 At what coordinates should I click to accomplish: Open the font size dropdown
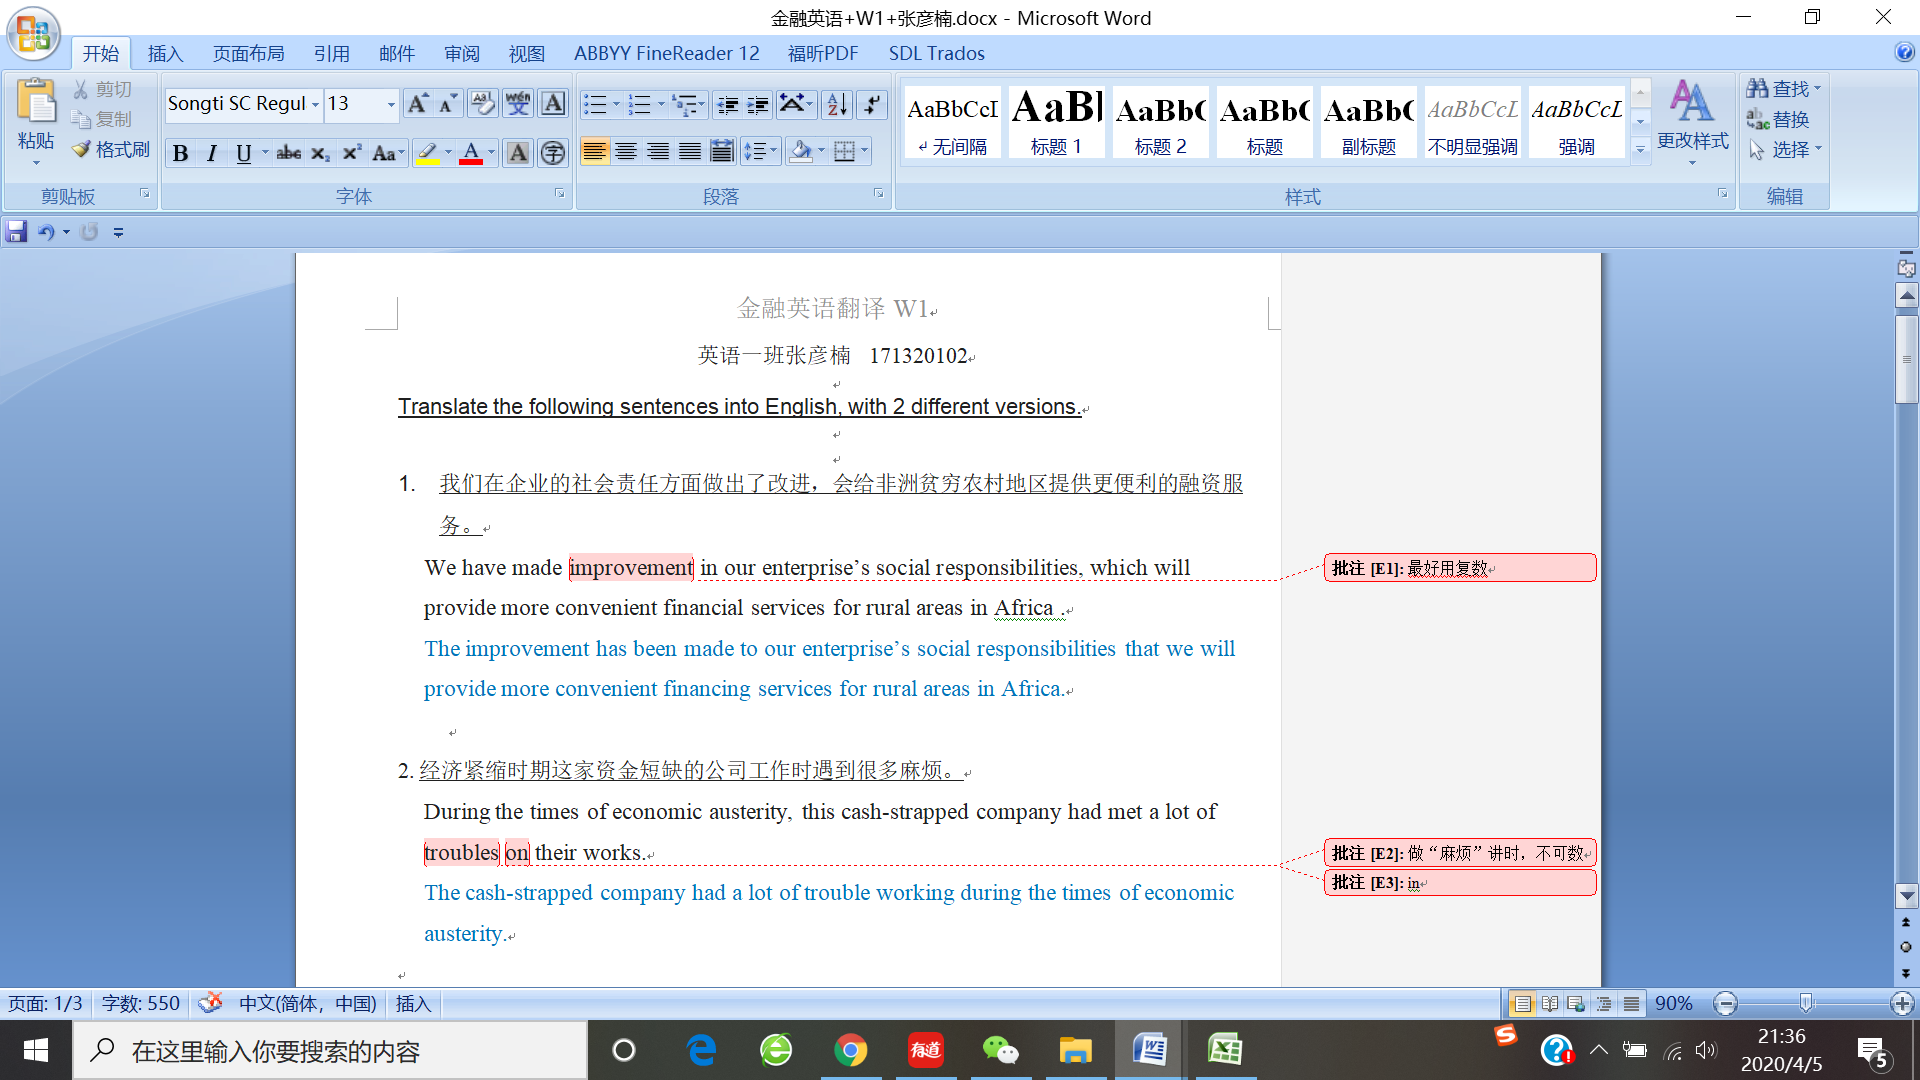click(391, 104)
